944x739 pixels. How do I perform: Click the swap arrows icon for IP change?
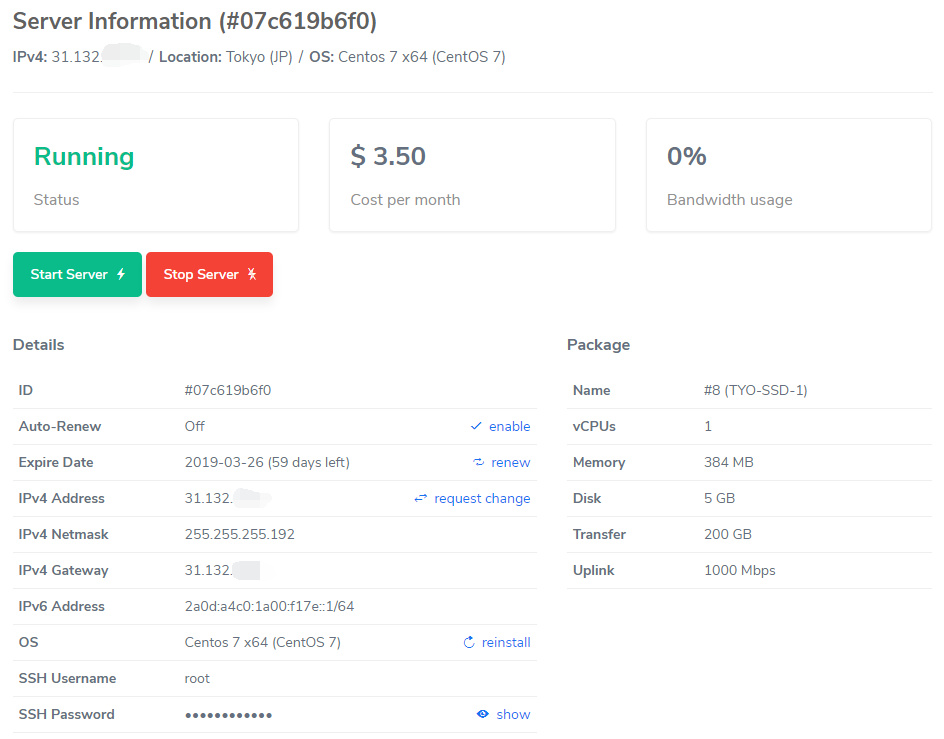421,499
